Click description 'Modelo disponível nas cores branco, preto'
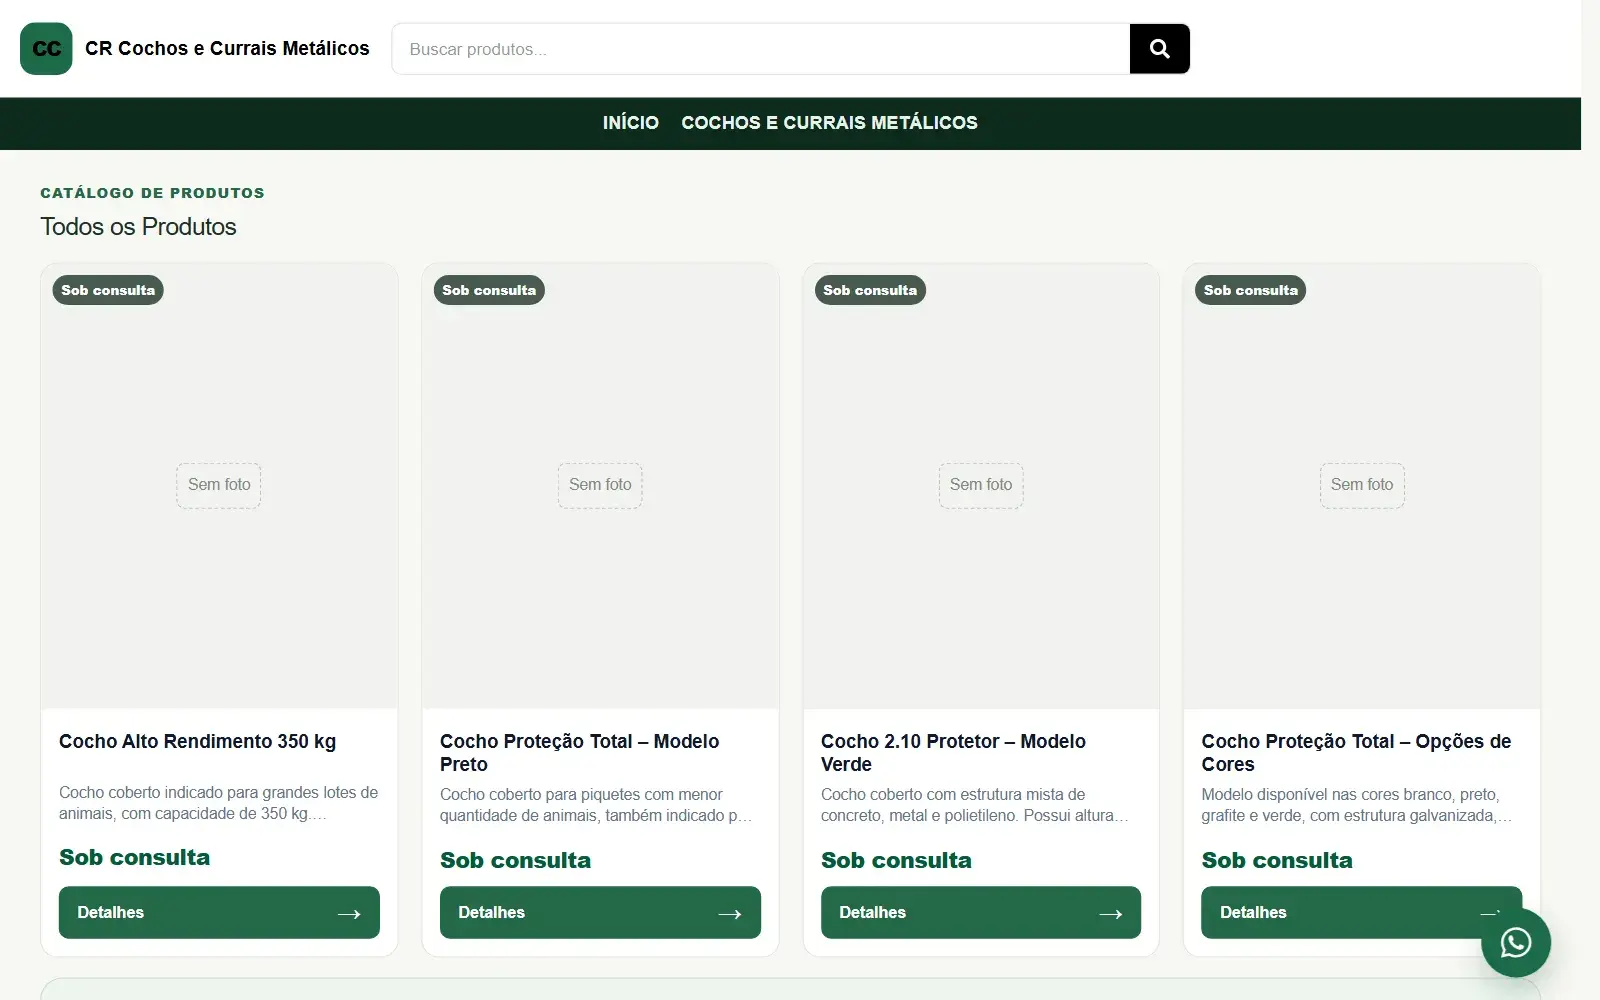 (x=1357, y=805)
